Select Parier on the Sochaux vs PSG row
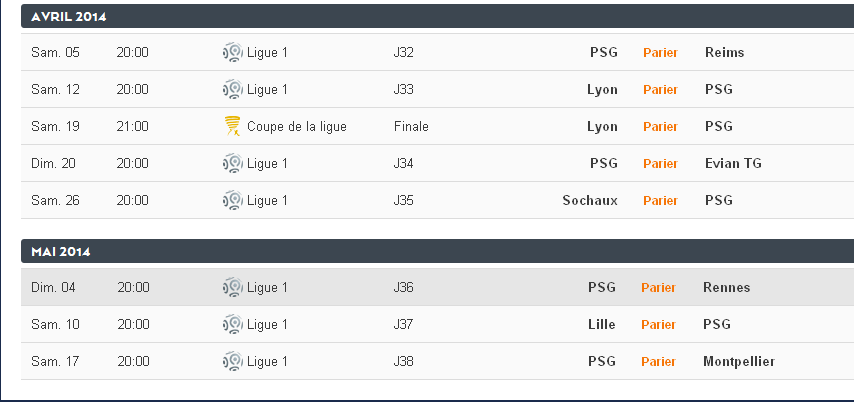Viewport: 854px width, 402px height. tap(660, 200)
